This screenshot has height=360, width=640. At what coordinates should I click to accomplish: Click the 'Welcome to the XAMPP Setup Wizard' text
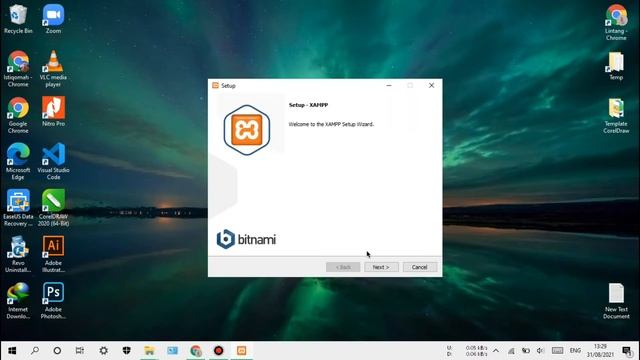(331, 124)
